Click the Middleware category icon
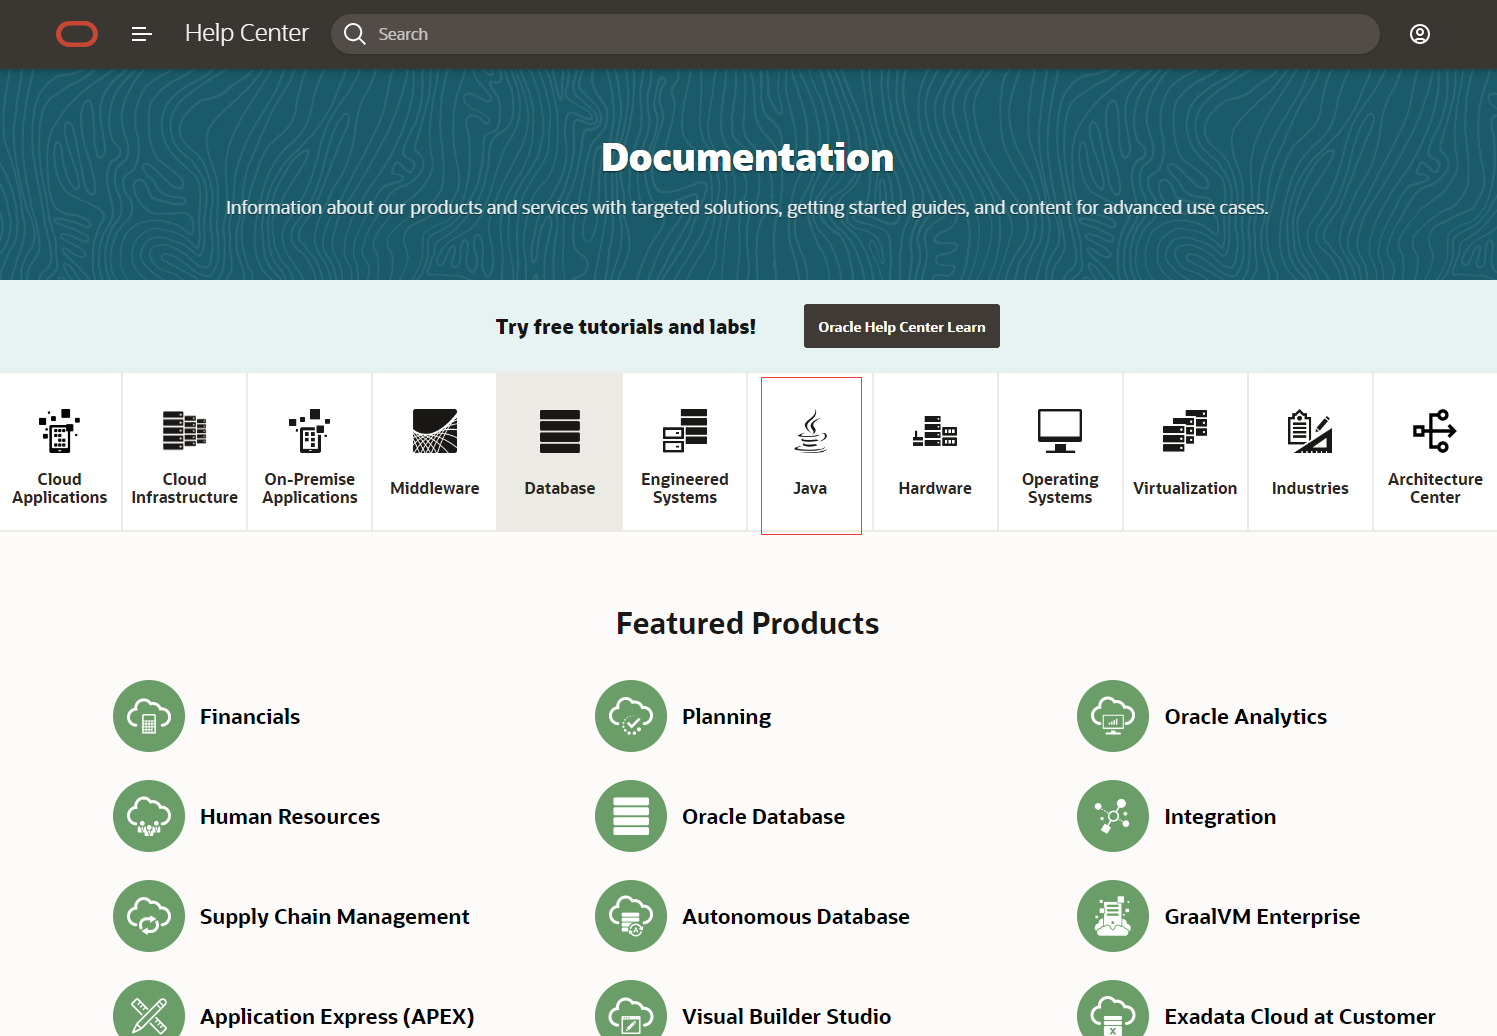 click(x=435, y=431)
